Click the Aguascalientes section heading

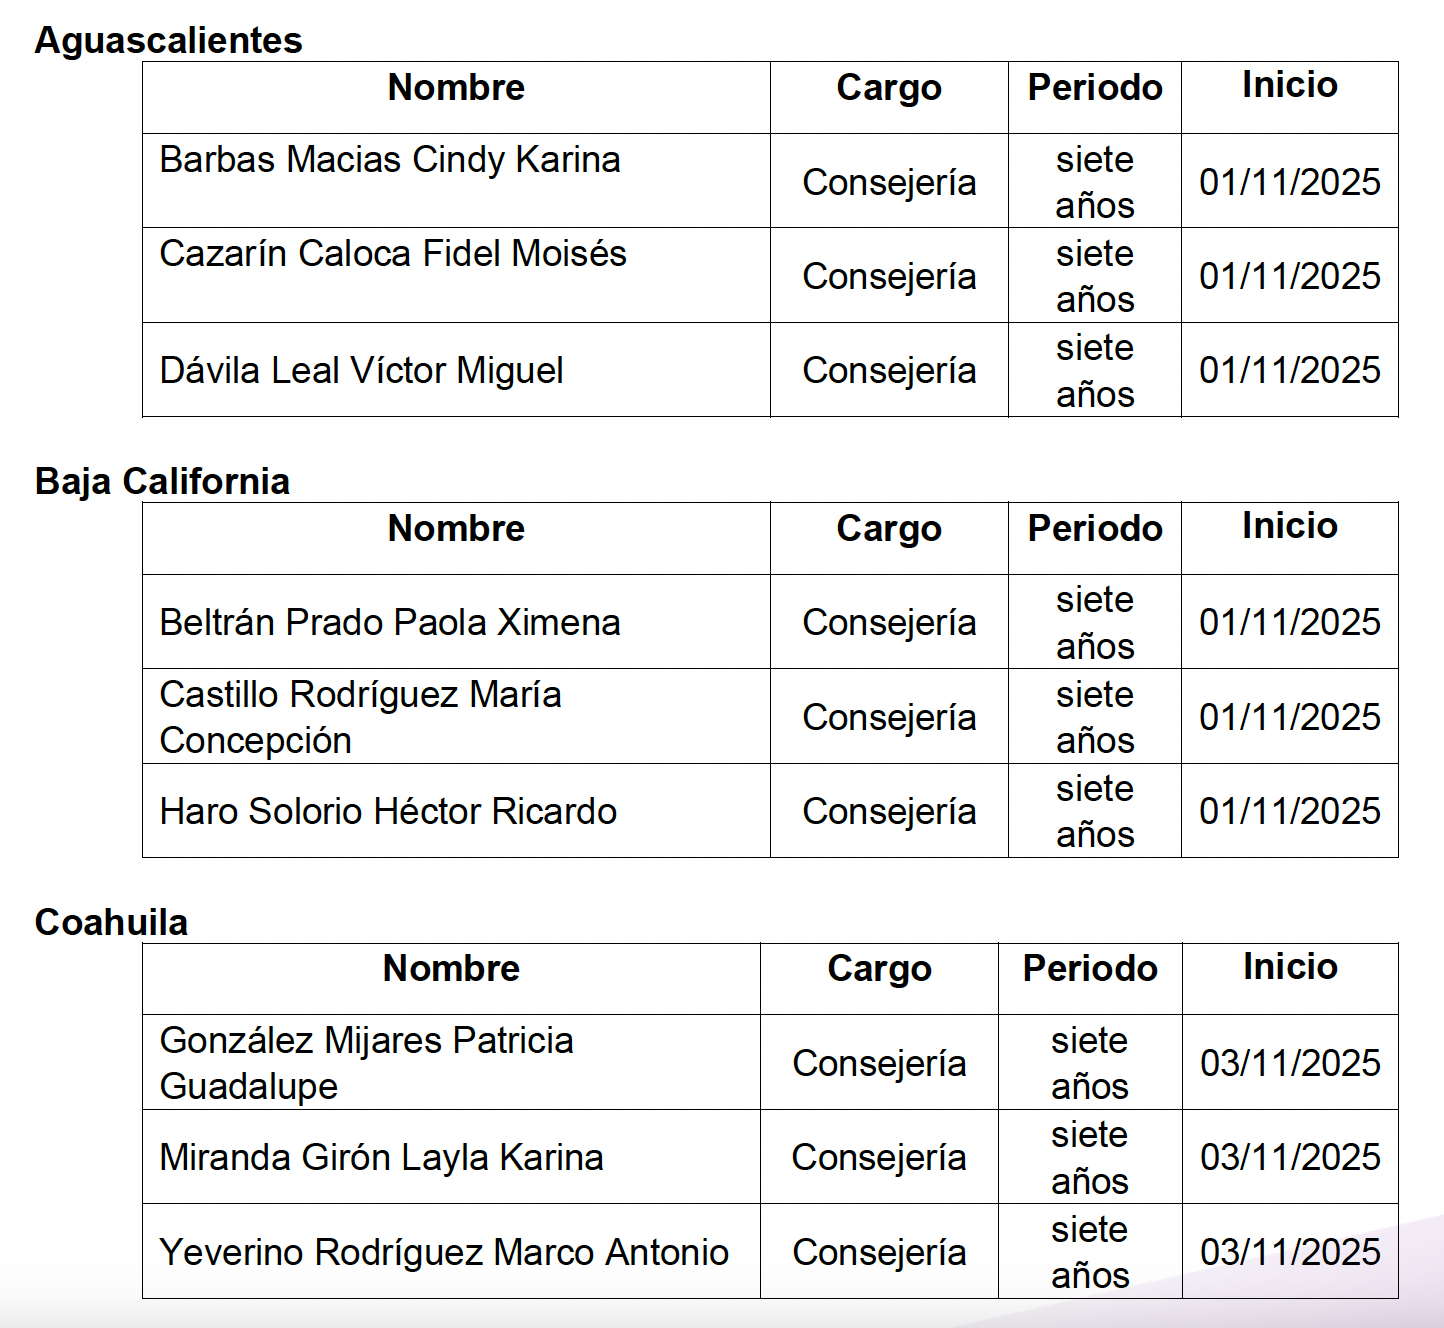coord(168,40)
